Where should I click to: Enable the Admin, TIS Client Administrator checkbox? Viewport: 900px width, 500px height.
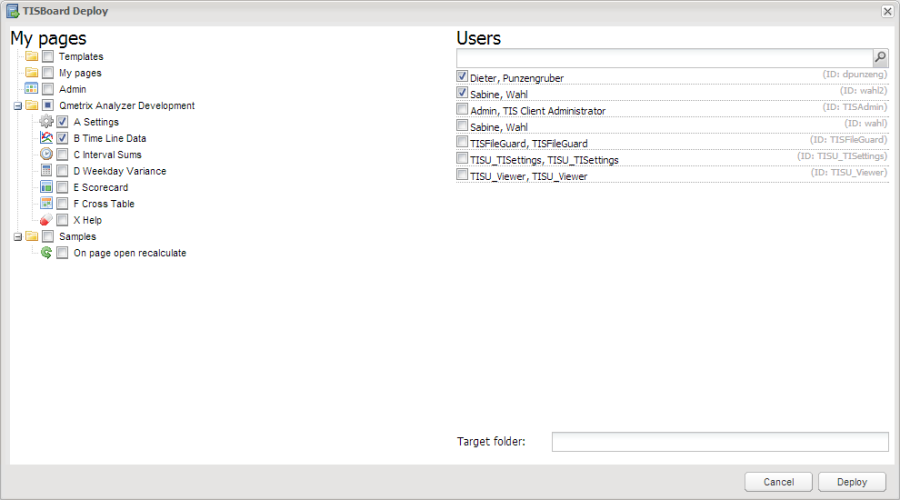pyautogui.click(x=462, y=109)
